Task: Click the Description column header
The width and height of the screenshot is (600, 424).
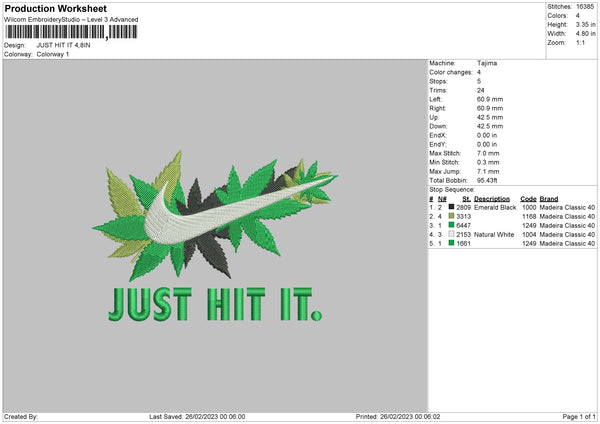Action: 492,199
